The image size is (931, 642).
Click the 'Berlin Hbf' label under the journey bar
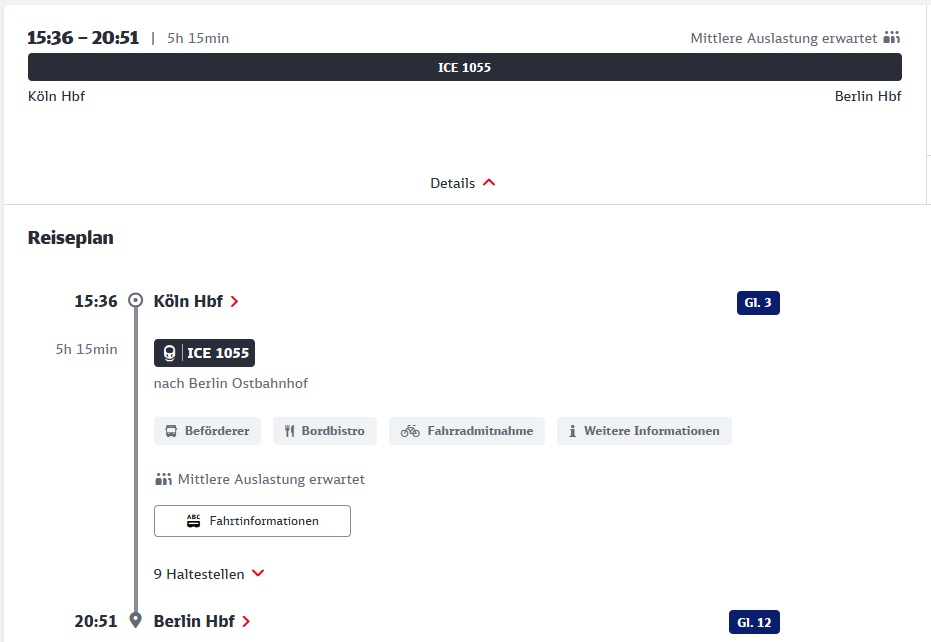[x=868, y=96]
